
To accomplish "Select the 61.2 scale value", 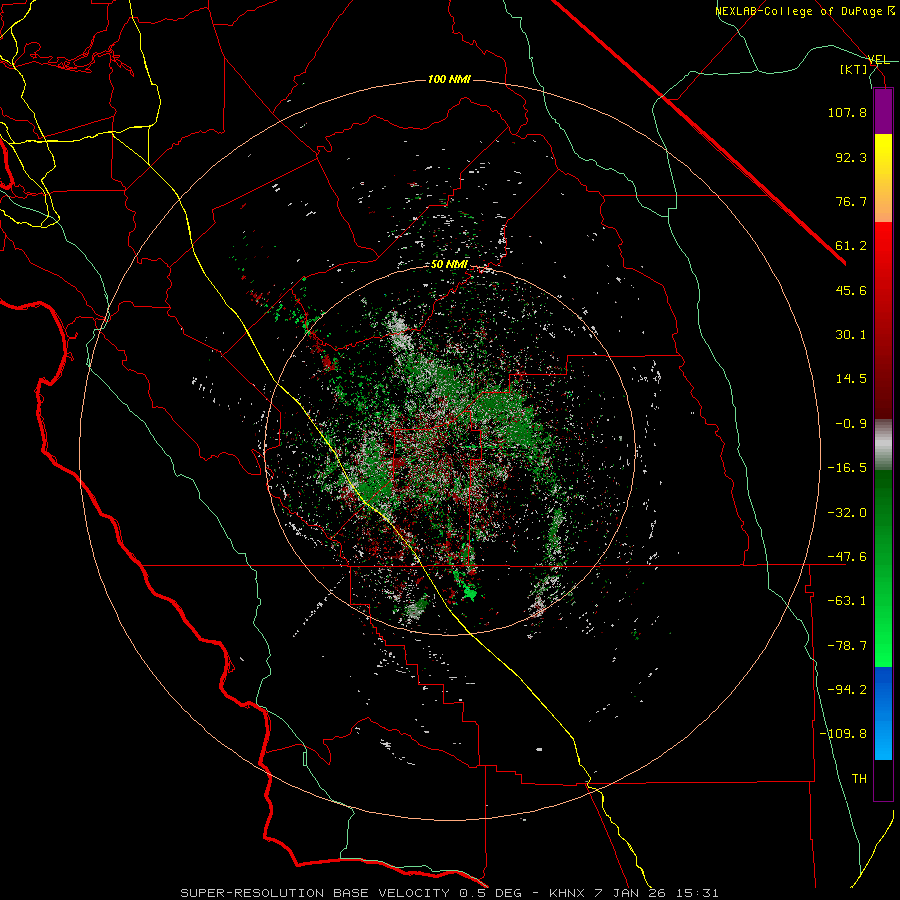I will point(851,246).
